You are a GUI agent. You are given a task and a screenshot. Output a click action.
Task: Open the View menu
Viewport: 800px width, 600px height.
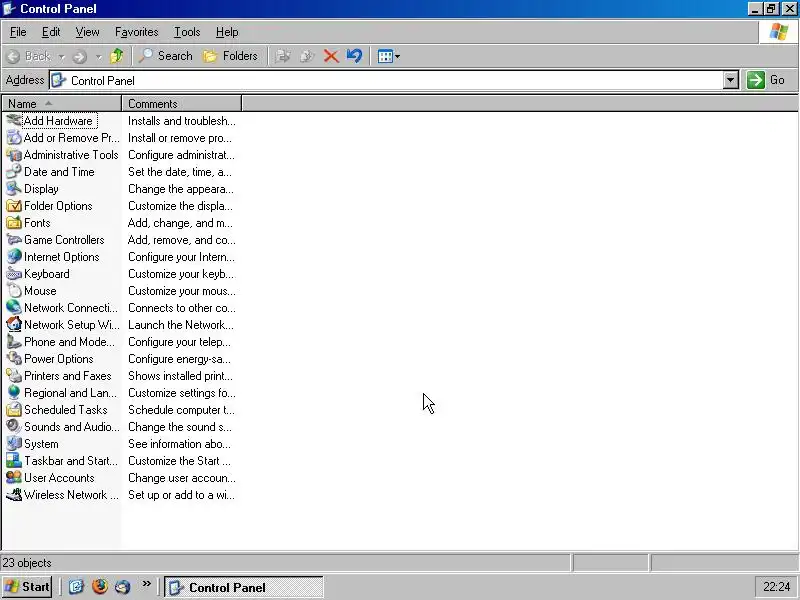point(87,32)
